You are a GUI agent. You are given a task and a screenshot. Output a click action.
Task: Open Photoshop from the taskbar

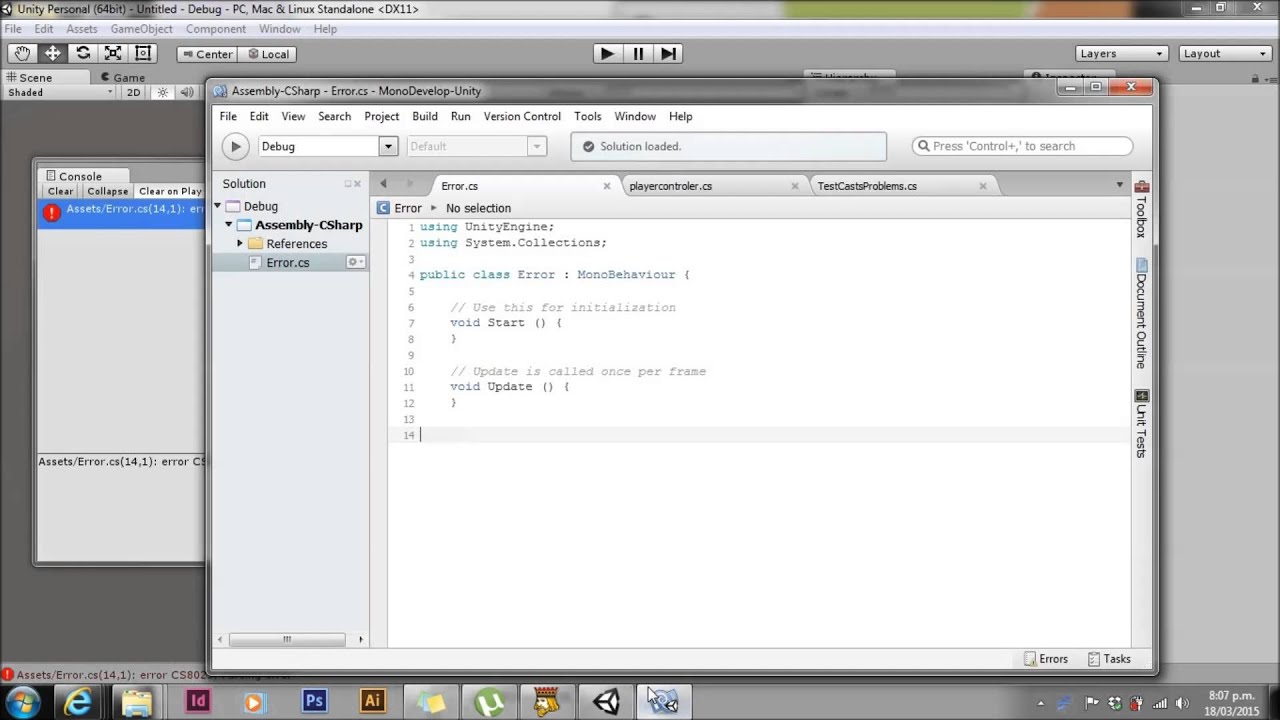tap(314, 702)
